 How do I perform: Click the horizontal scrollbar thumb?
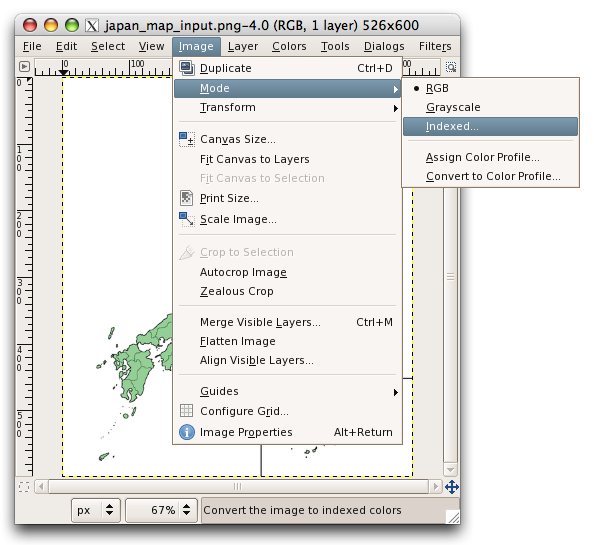(x=238, y=486)
